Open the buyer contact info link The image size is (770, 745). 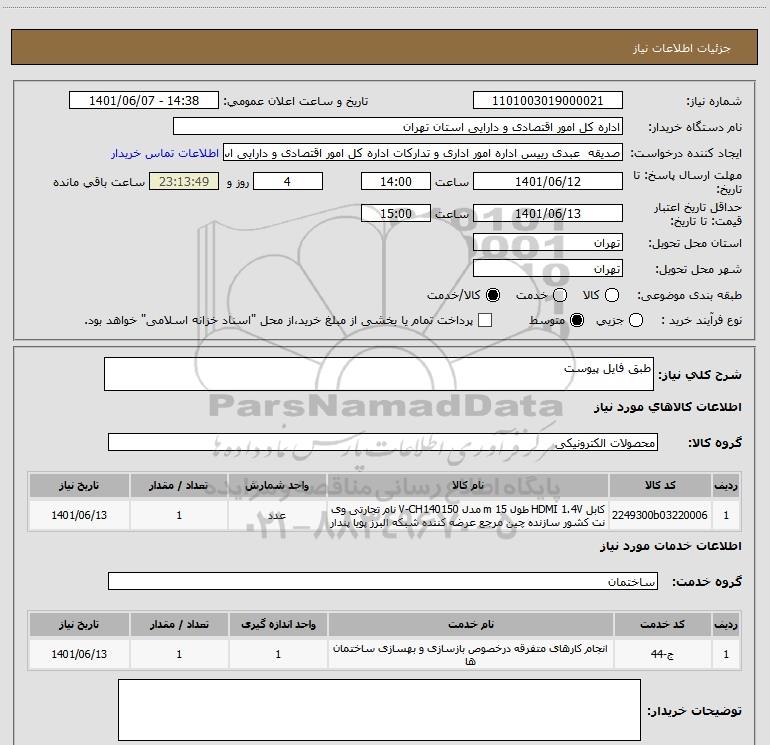[x=165, y=153]
